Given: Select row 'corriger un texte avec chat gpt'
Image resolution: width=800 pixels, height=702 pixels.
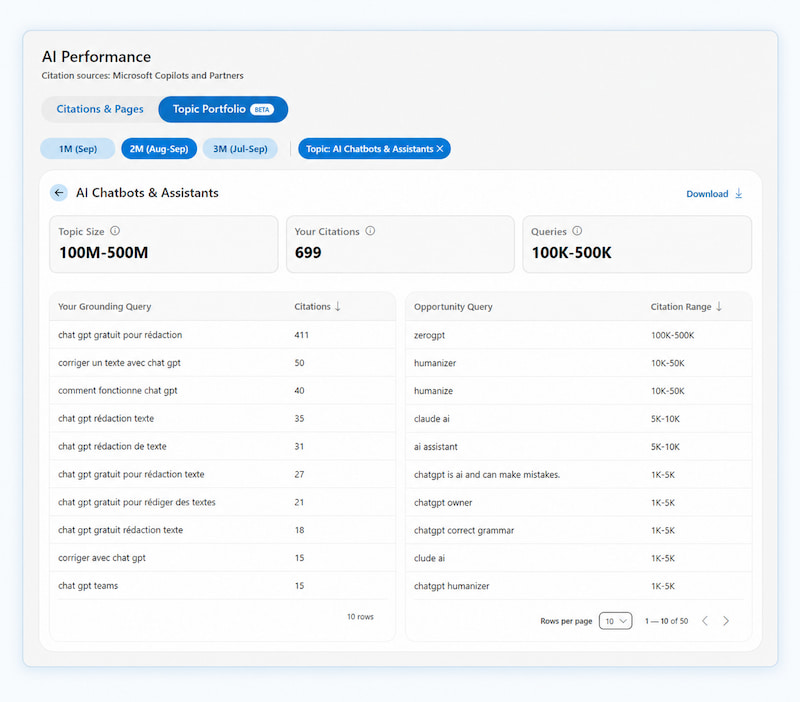Looking at the screenshot, I should [x=222, y=363].
